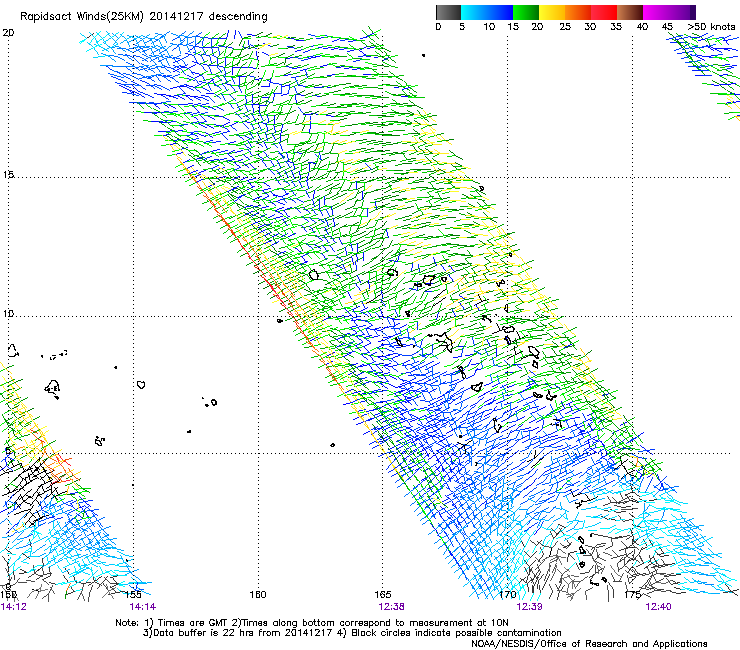The width and height of the screenshot is (740, 650).
Task: Click the brown 35-40 knots legend swatch
Action: (x=630, y=12)
